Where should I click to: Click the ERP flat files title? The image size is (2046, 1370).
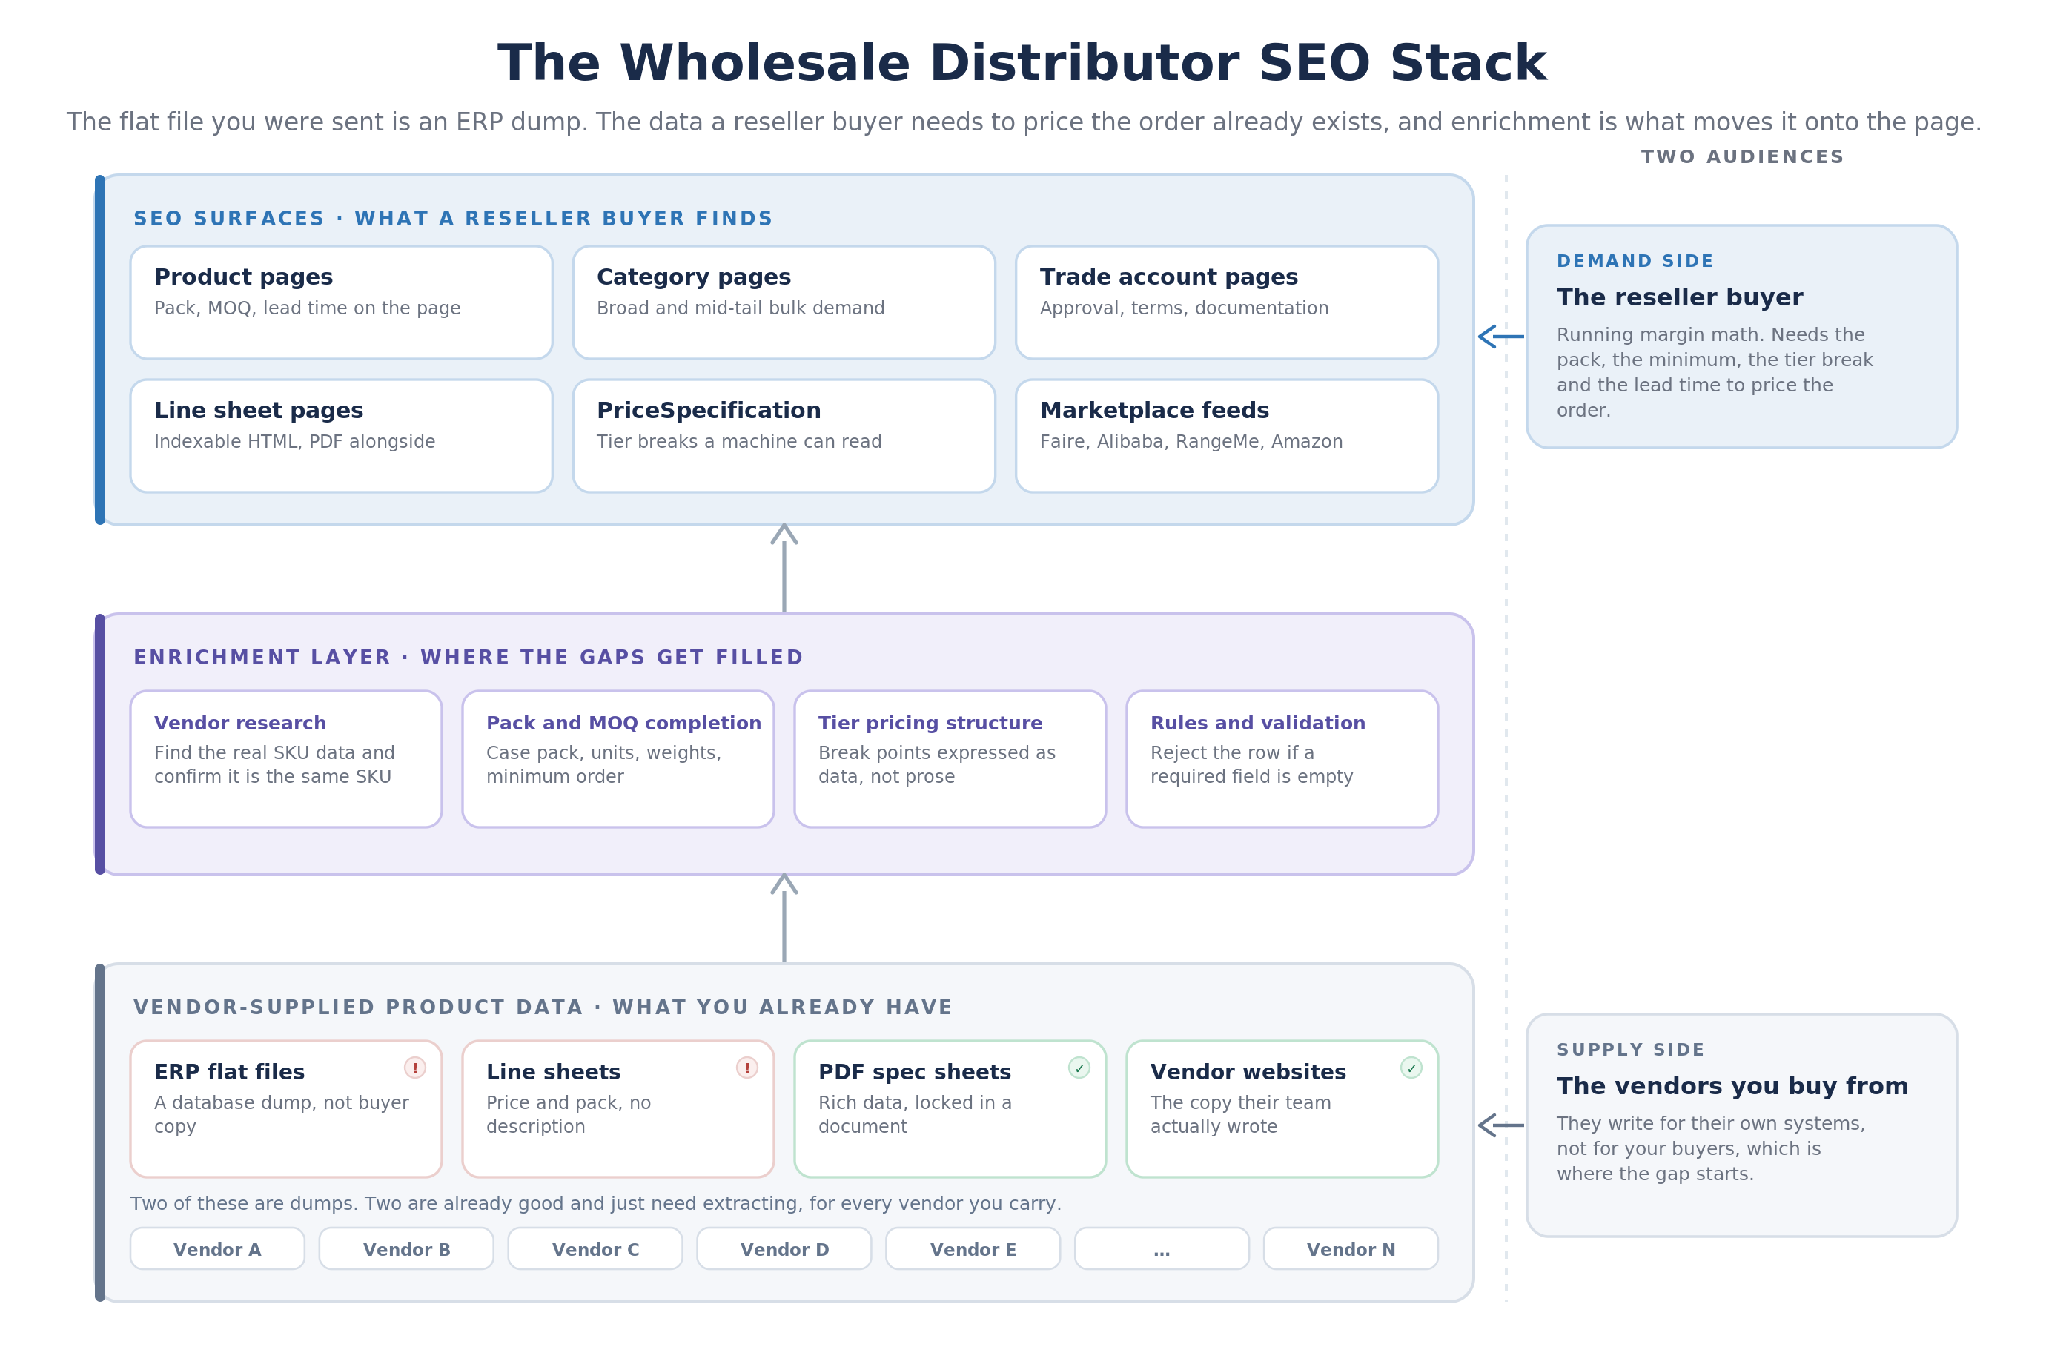click(x=229, y=1072)
